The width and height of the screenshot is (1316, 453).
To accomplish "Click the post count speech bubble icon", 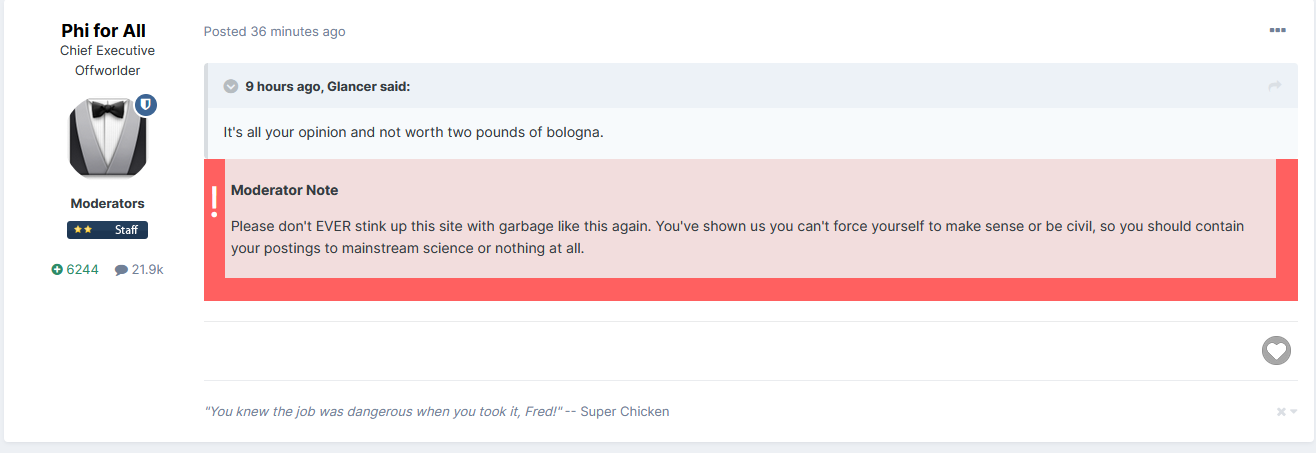I will [121, 270].
